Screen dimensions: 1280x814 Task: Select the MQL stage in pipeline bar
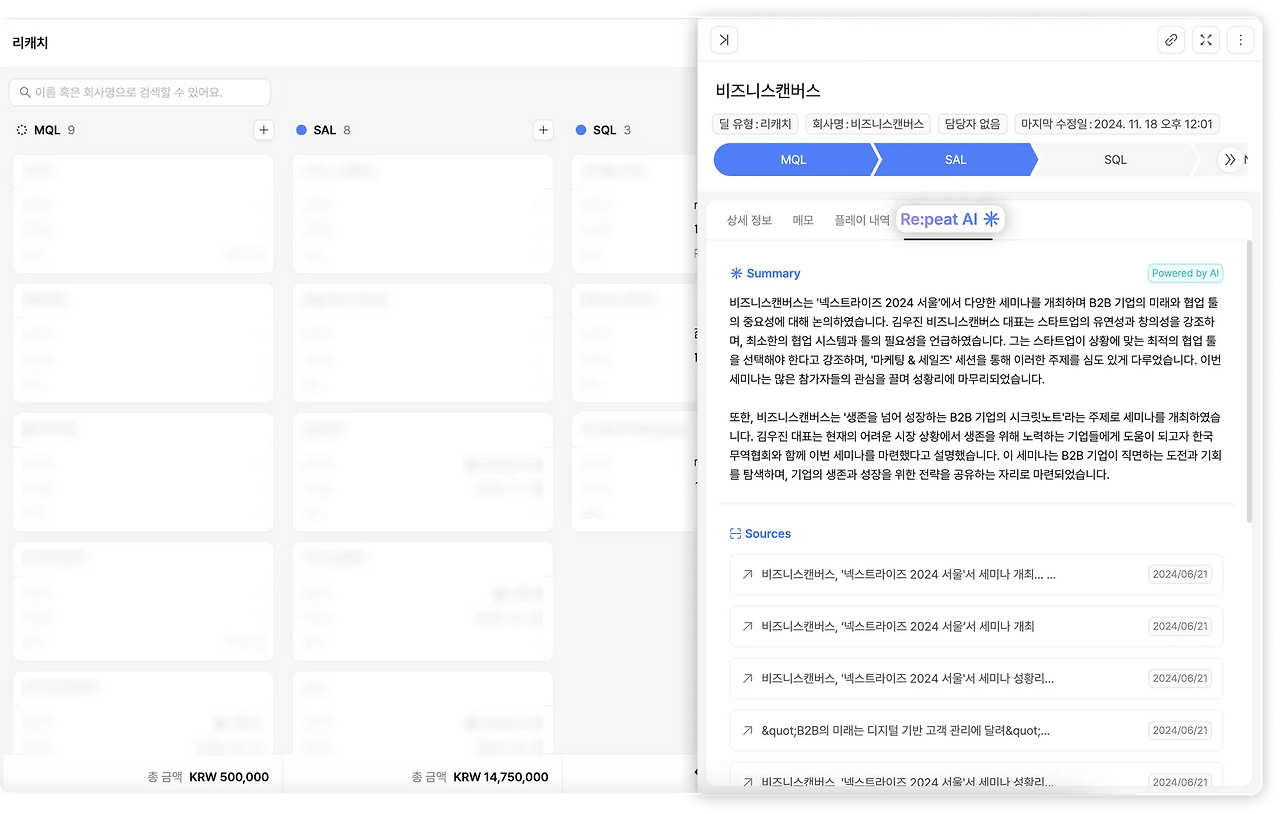tap(795, 159)
